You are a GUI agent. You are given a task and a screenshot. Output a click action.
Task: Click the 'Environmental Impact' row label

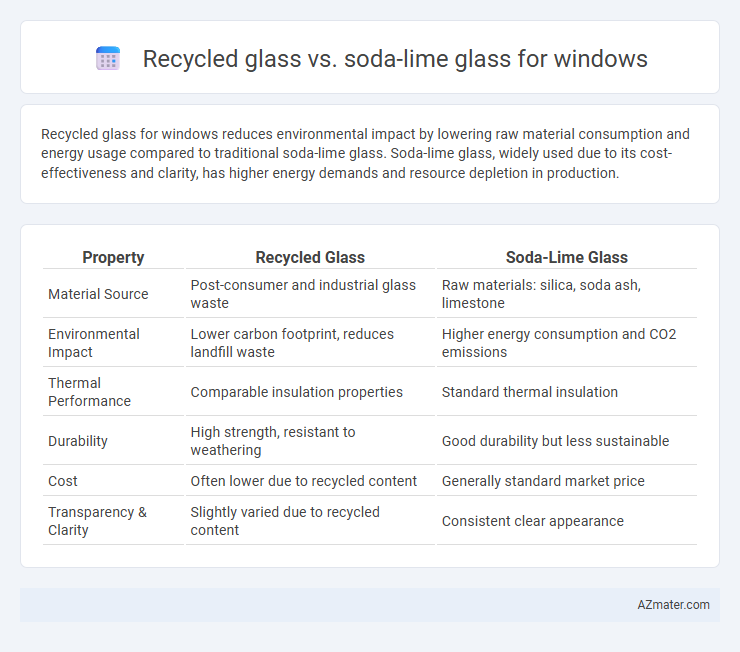pyautogui.click(x=93, y=343)
